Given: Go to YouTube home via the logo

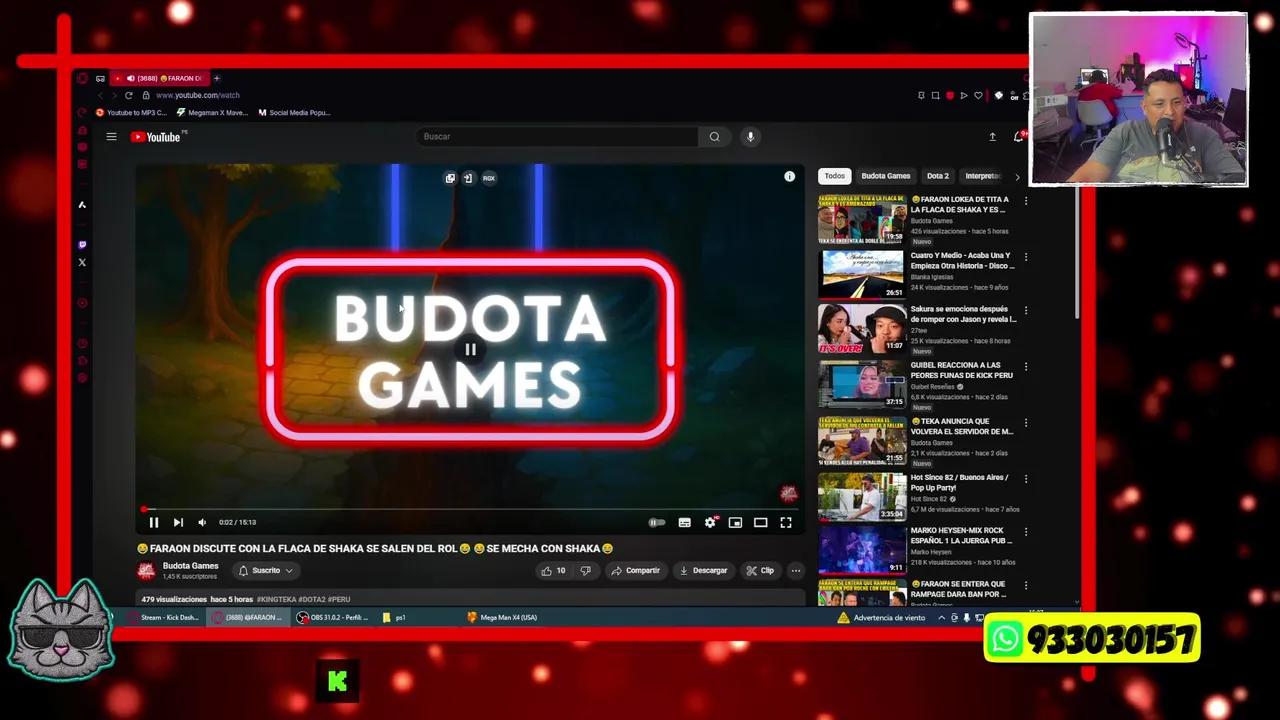Looking at the screenshot, I should 156,137.
